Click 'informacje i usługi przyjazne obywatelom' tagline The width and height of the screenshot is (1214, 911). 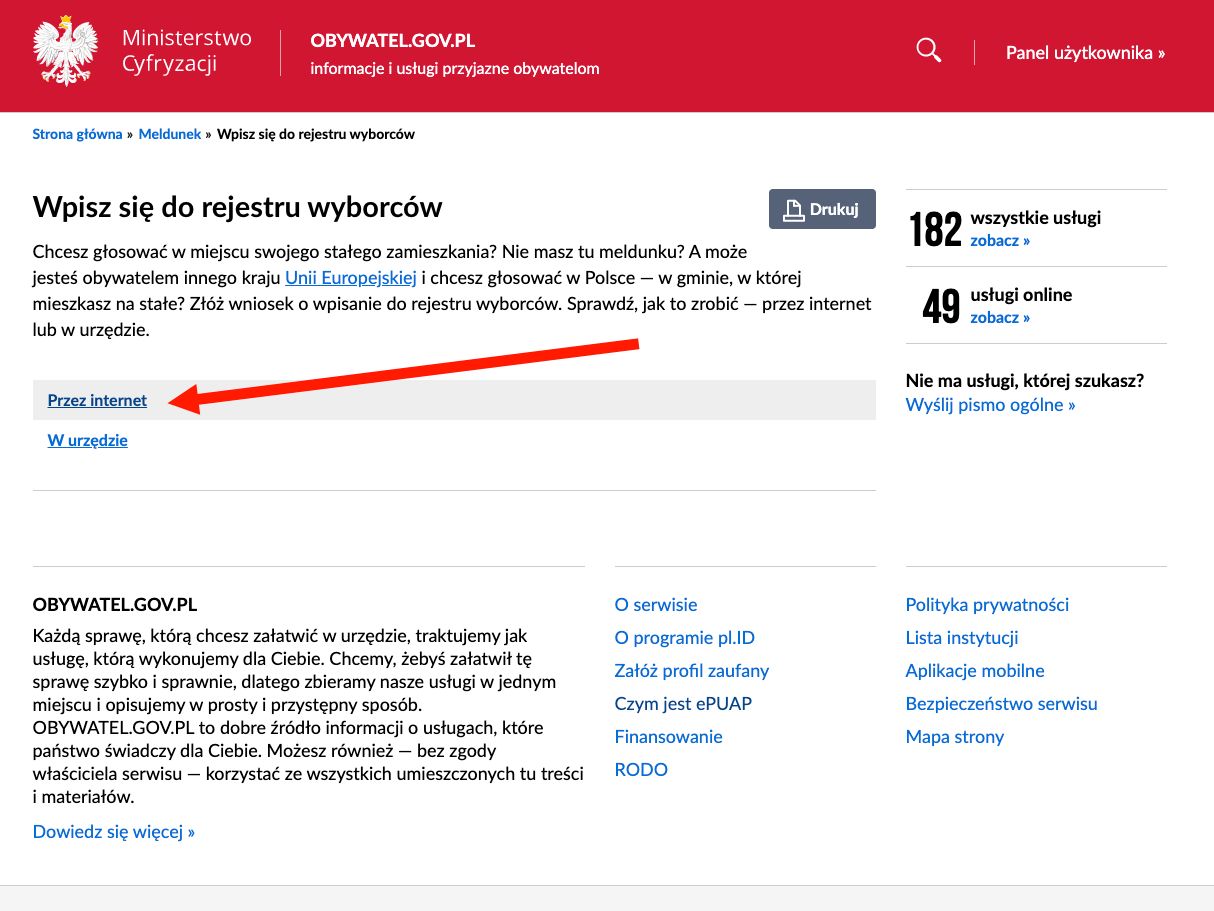point(455,69)
